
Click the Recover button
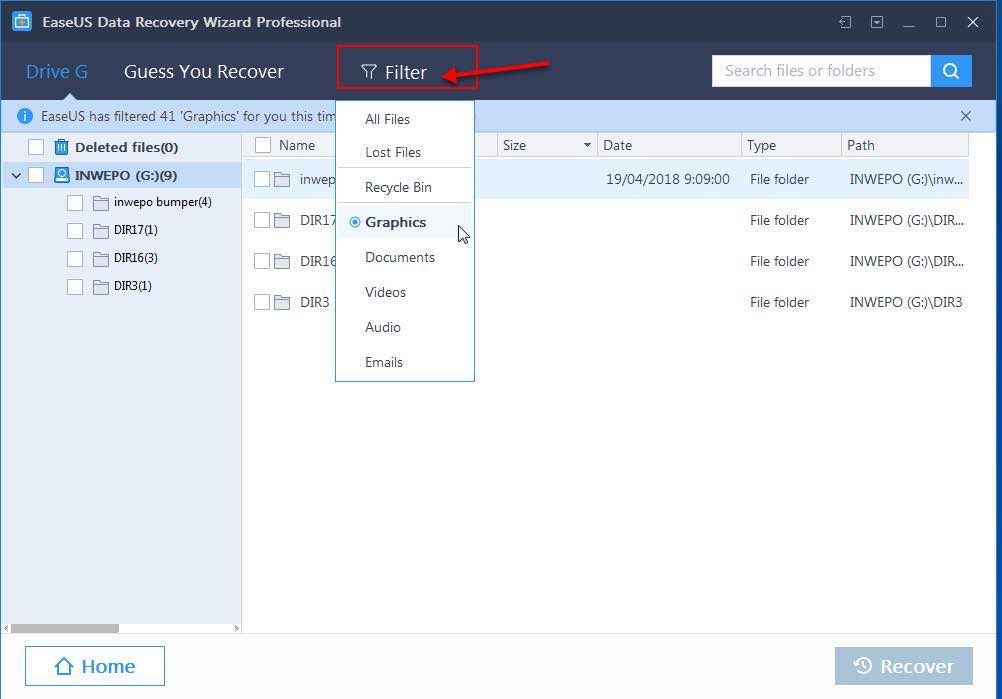[904, 666]
